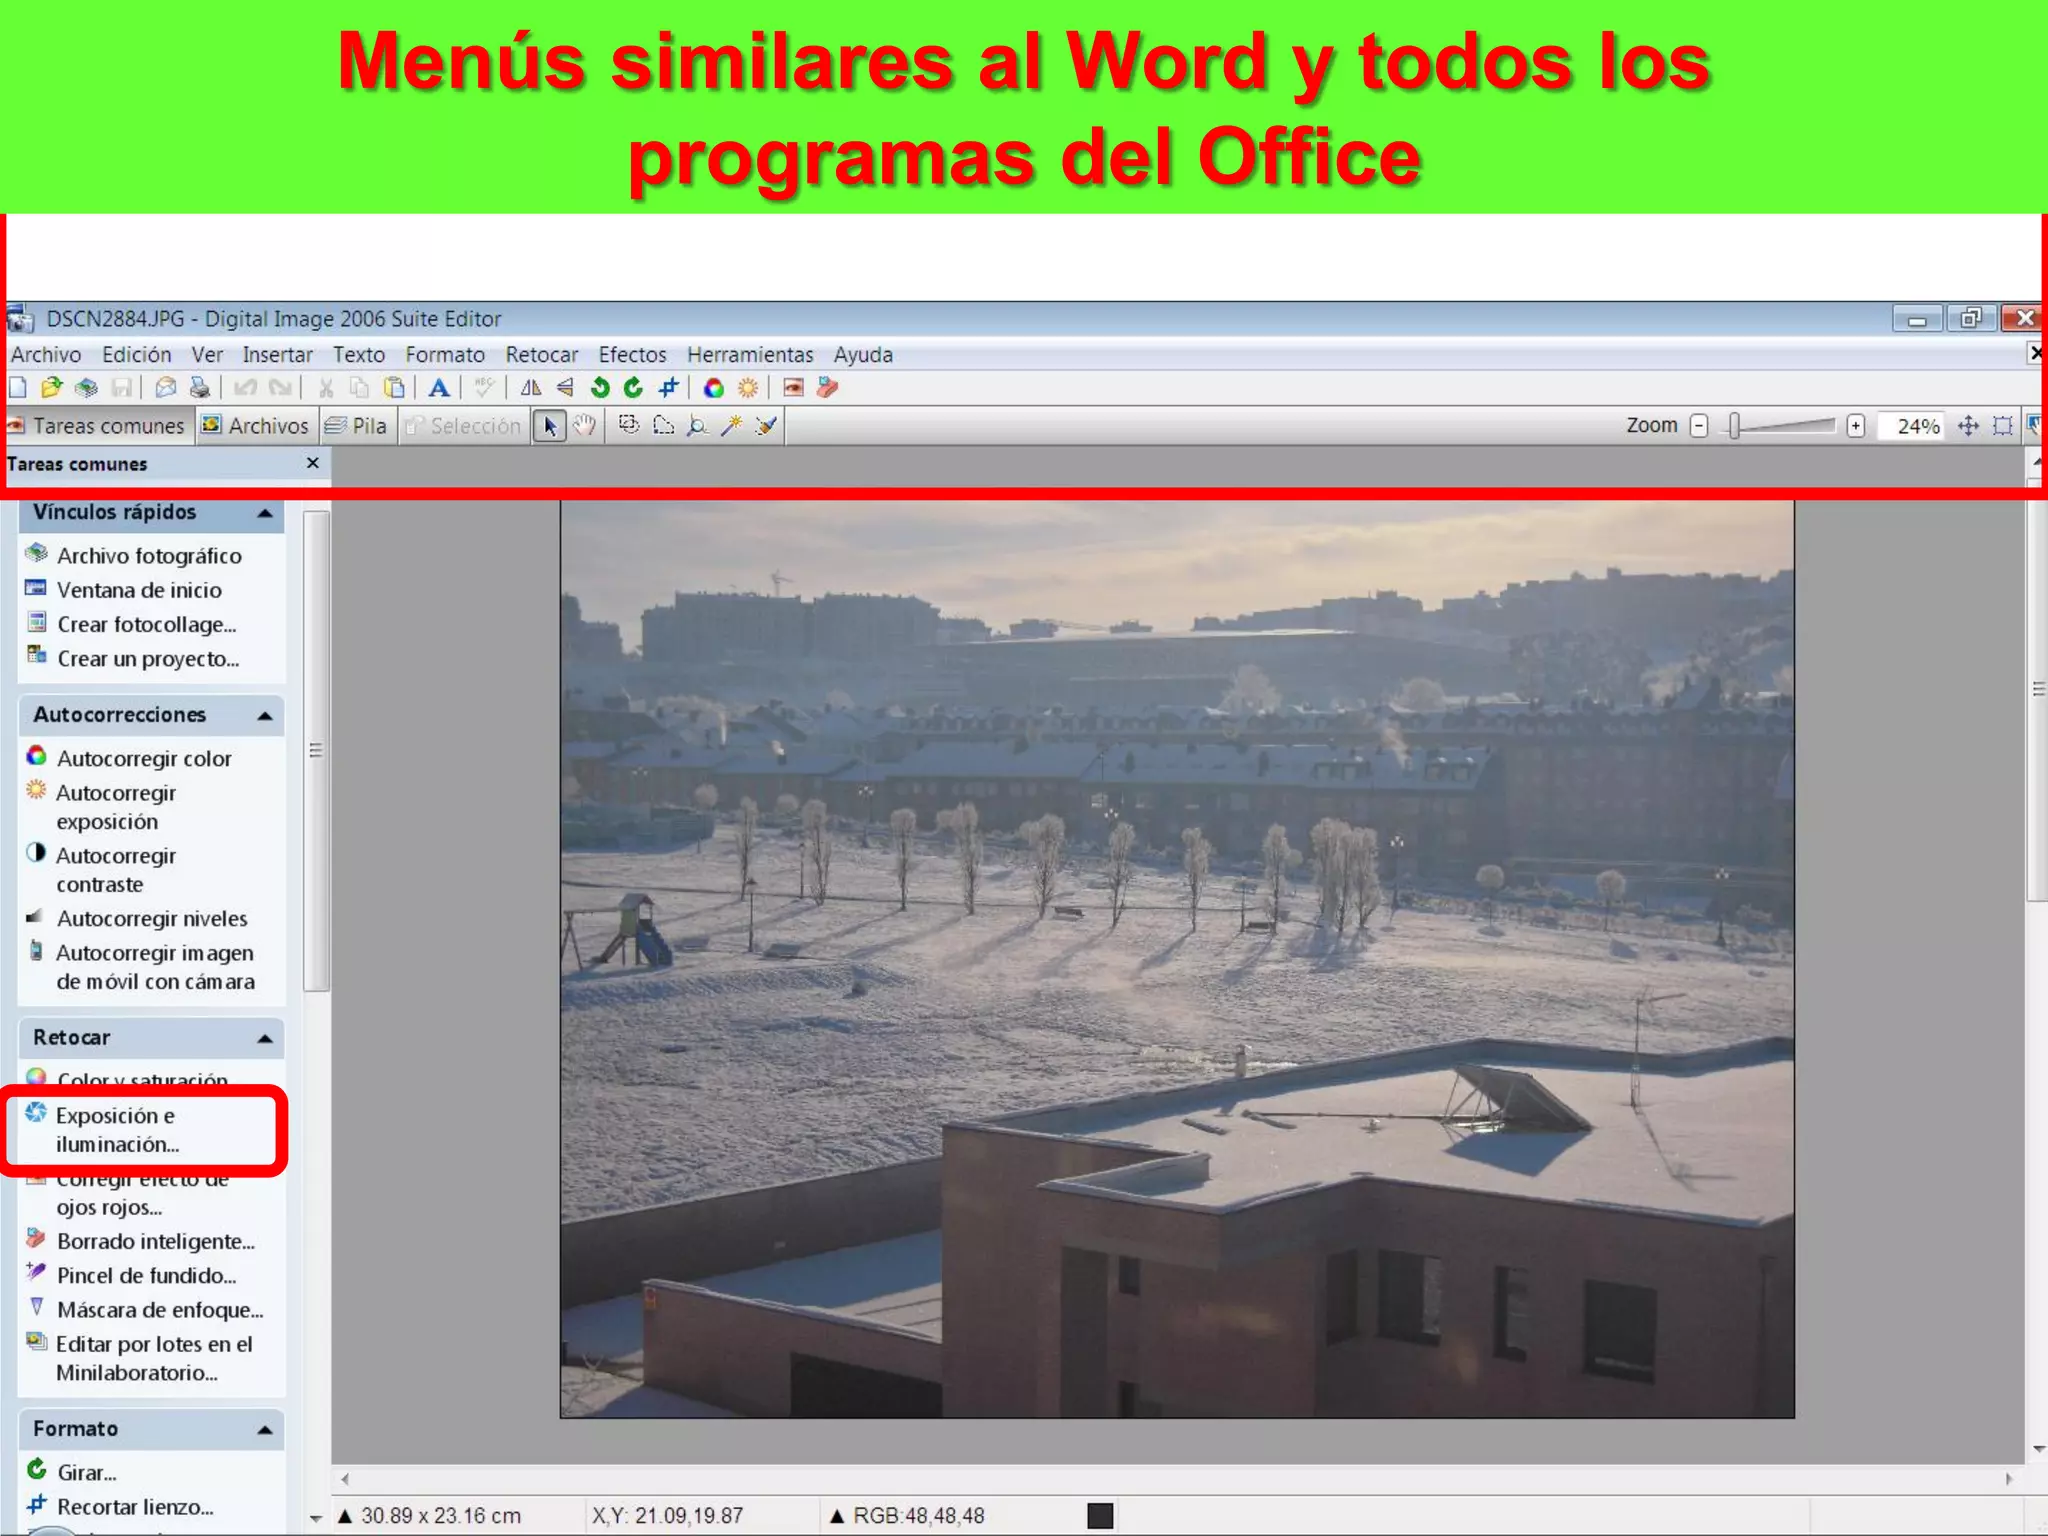Image resolution: width=2048 pixels, height=1536 pixels.
Task: Toggle the Archivos panel button
Action: [256, 426]
